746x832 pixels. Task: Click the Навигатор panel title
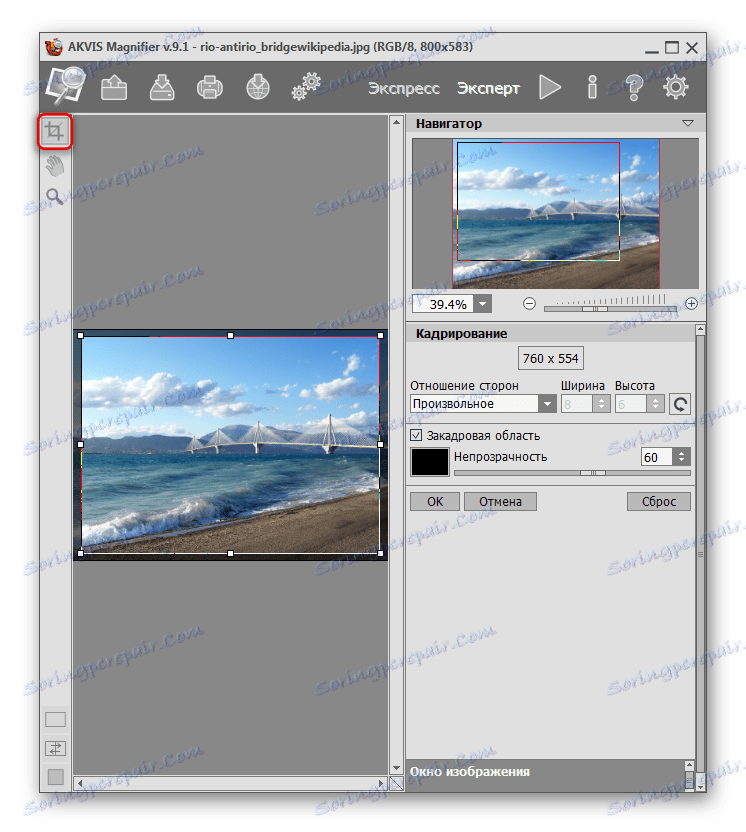(x=449, y=124)
